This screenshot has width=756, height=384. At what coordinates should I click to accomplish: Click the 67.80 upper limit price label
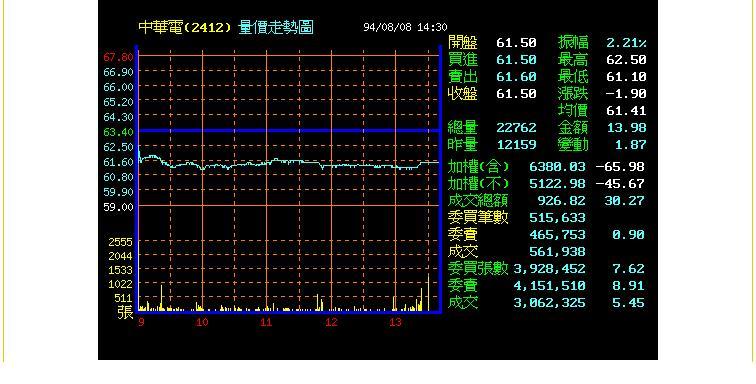[118, 57]
